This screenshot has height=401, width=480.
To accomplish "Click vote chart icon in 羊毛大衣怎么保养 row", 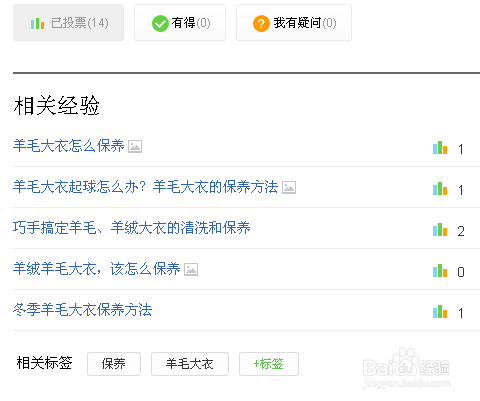I will tap(440, 148).
